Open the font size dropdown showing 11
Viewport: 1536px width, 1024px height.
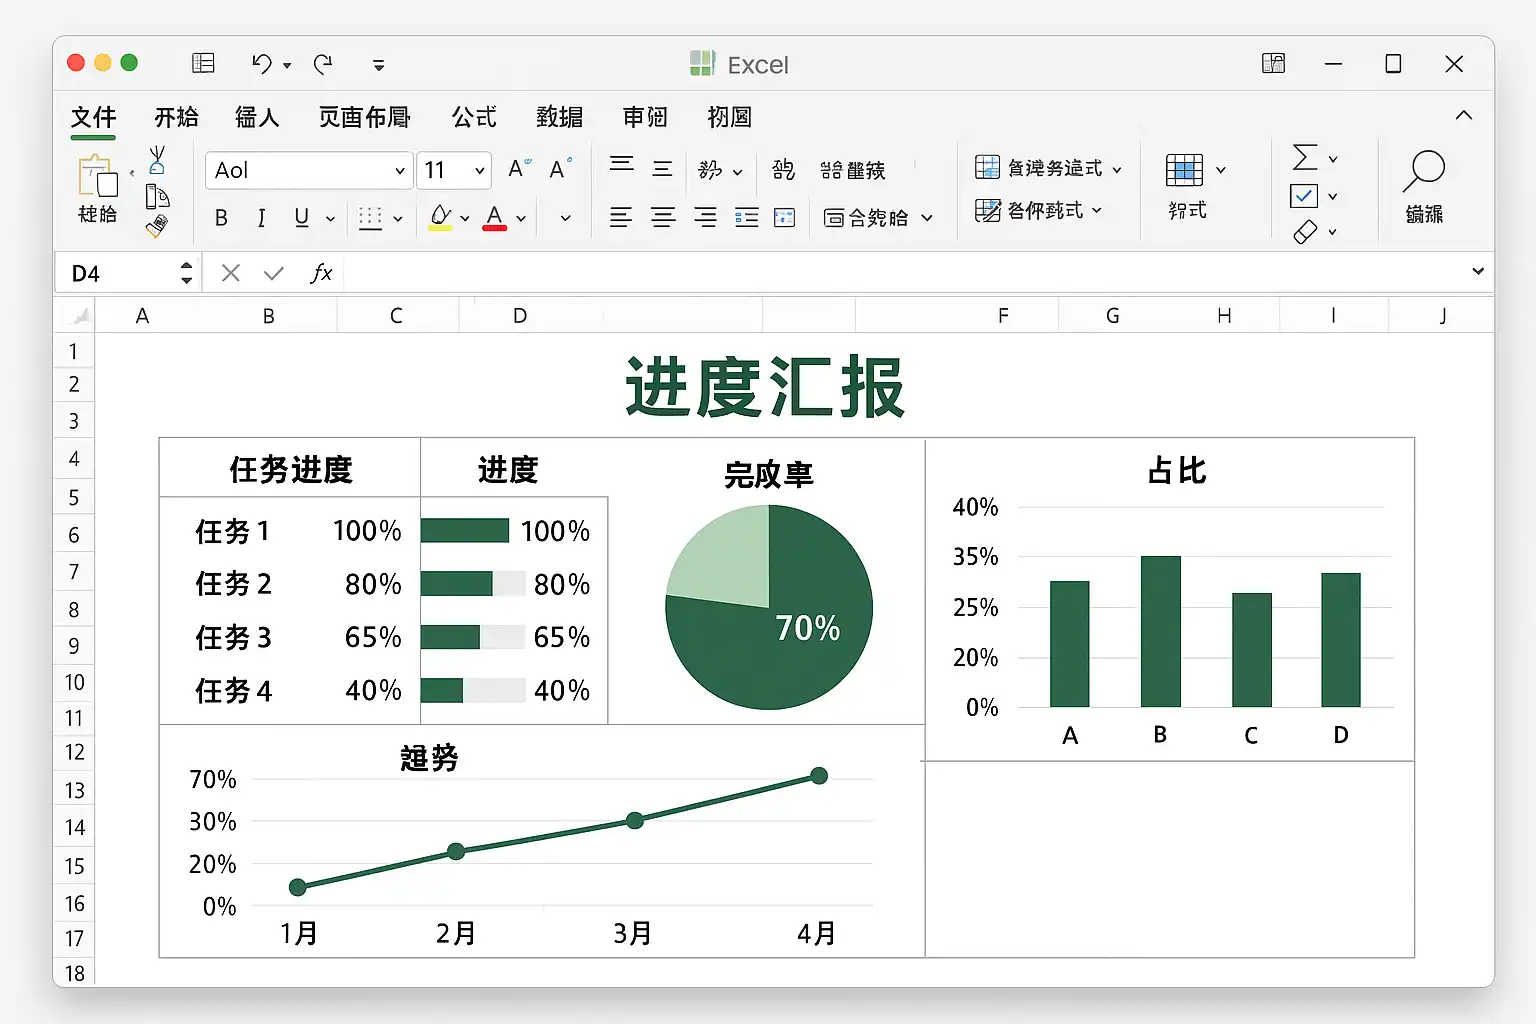click(x=479, y=171)
